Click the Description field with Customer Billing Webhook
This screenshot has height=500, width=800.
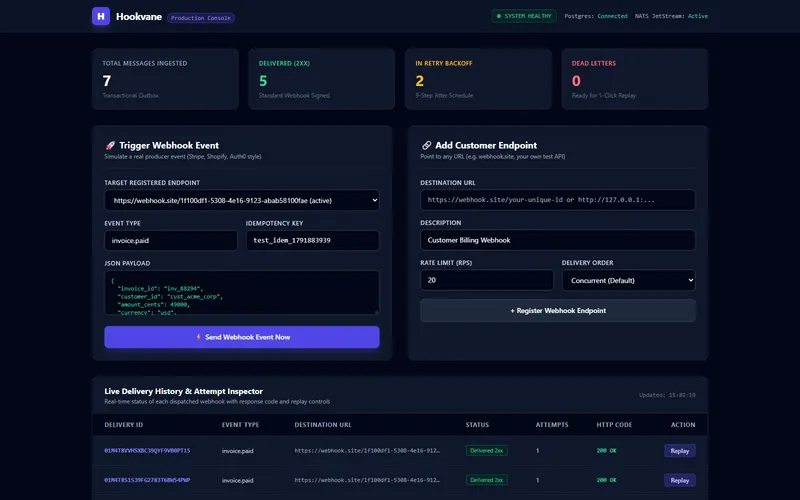[x=558, y=240]
